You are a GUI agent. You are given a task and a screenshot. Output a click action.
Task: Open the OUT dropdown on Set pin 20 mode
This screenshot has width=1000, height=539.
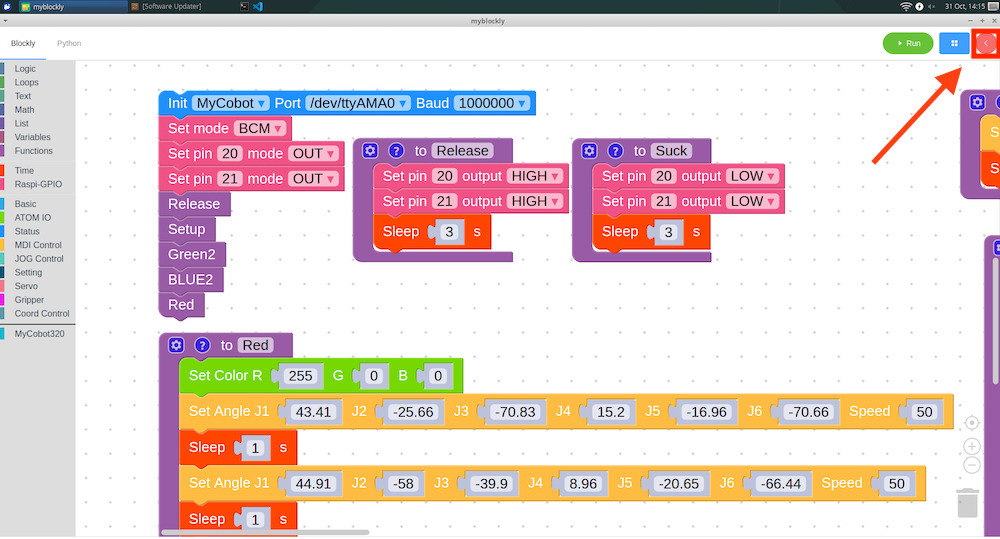[x=312, y=154]
